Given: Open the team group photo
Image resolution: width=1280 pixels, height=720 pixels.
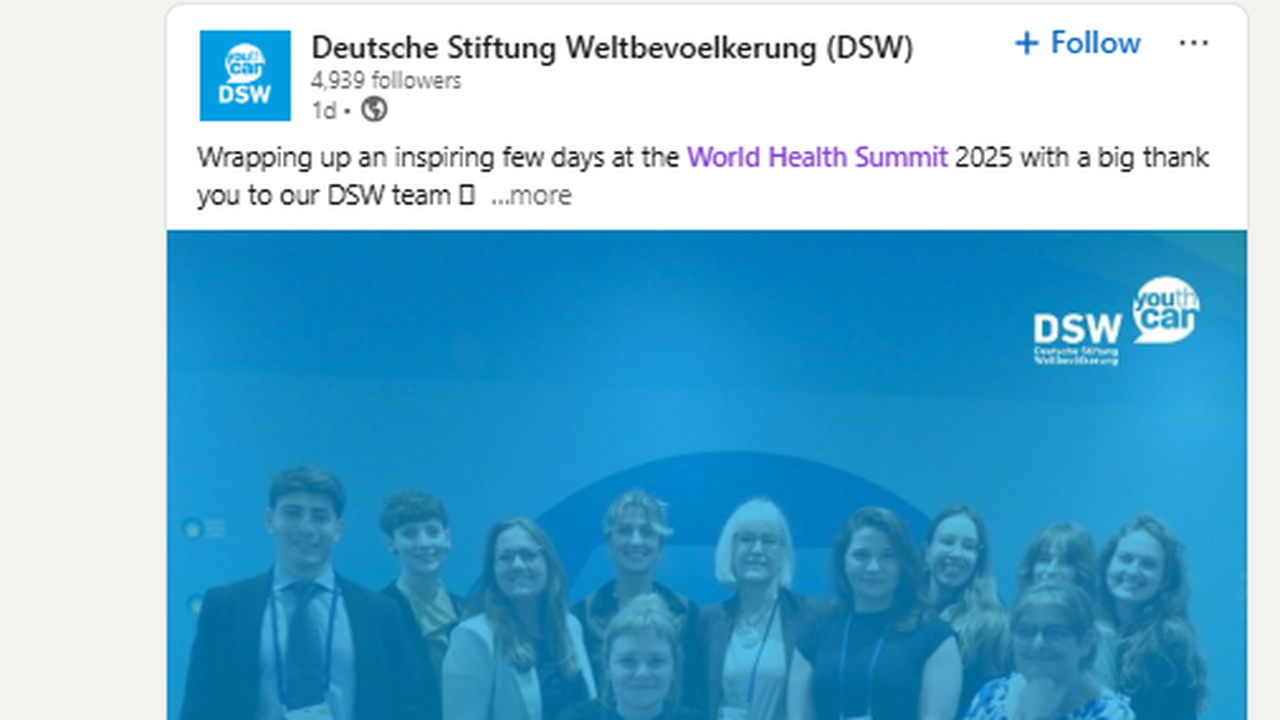Looking at the screenshot, I should [707, 476].
